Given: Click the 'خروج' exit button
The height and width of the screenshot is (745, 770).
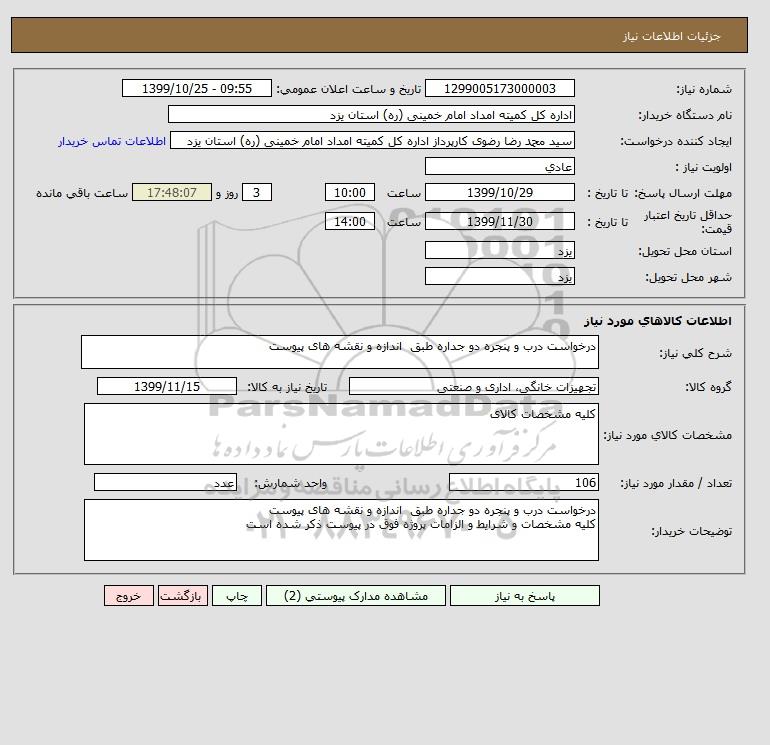Looking at the screenshot, I should click(x=129, y=595).
